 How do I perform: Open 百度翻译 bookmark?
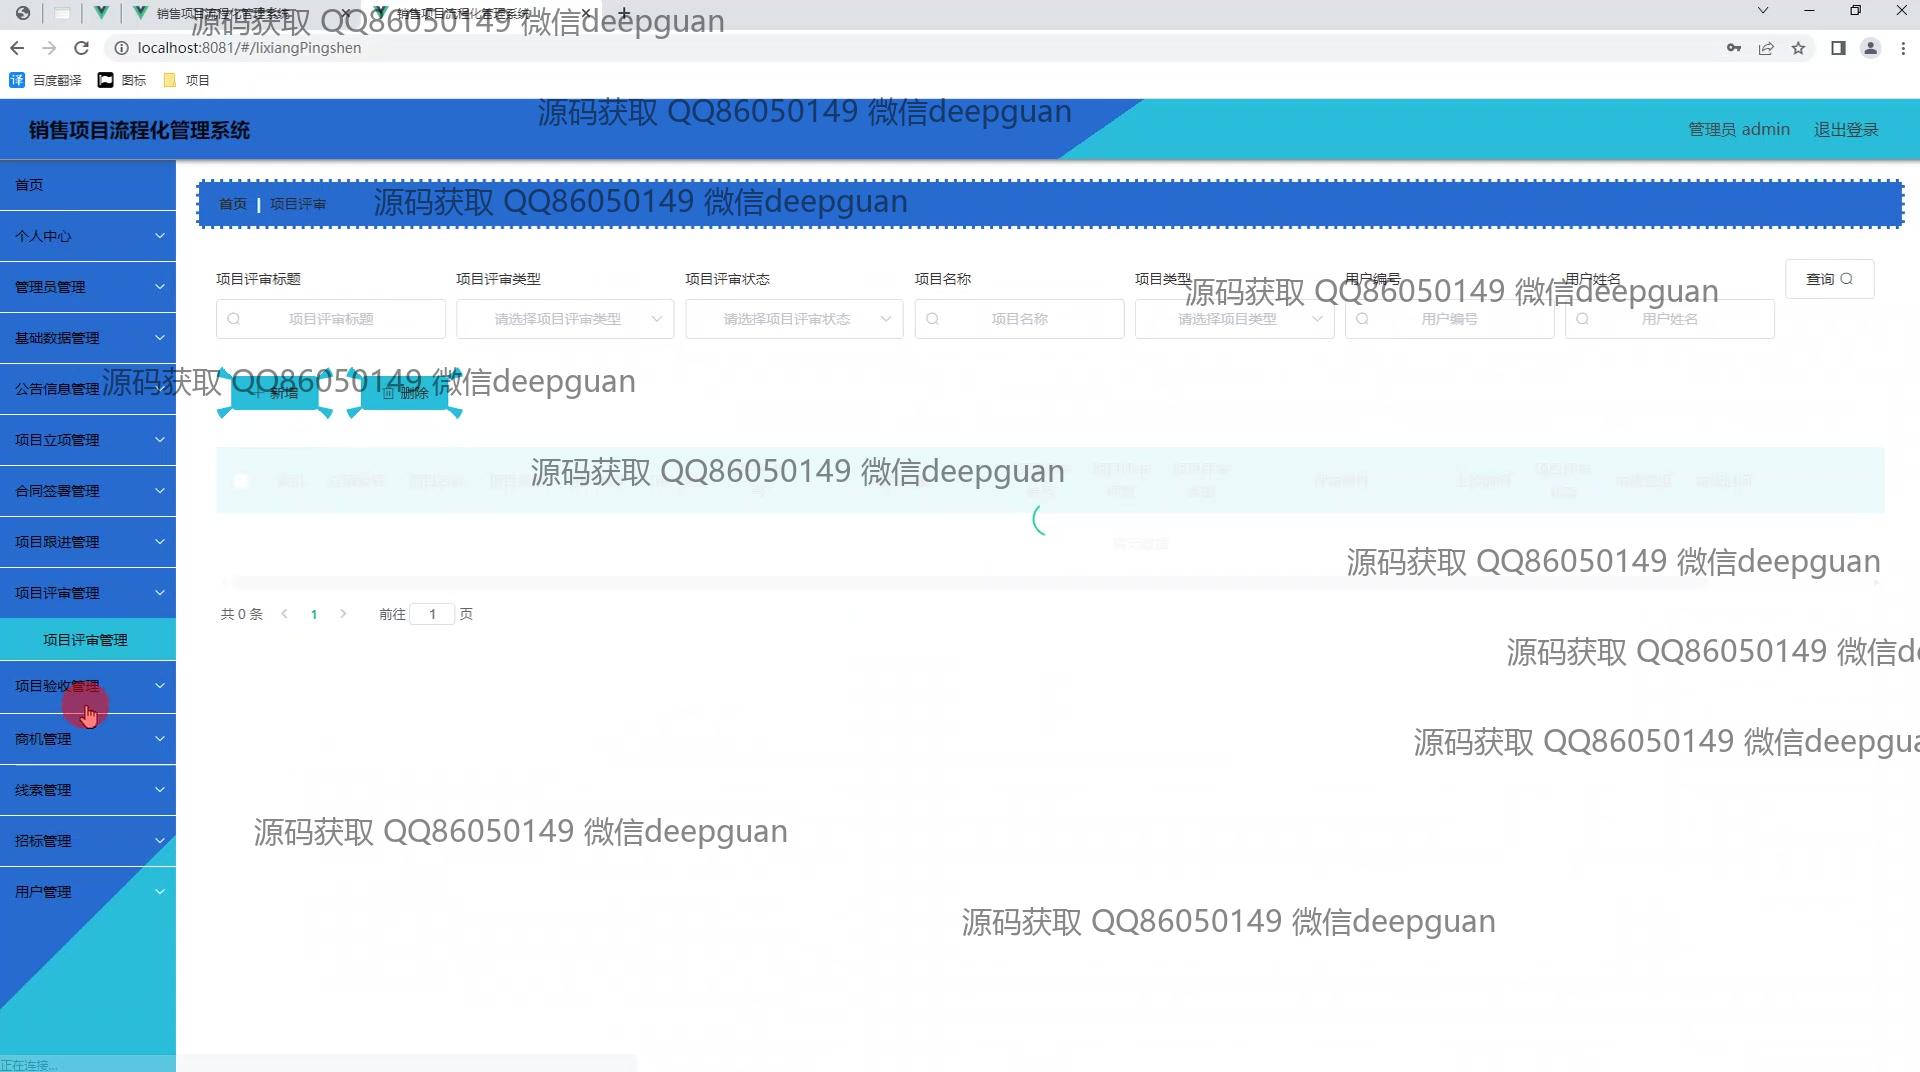tap(45, 80)
